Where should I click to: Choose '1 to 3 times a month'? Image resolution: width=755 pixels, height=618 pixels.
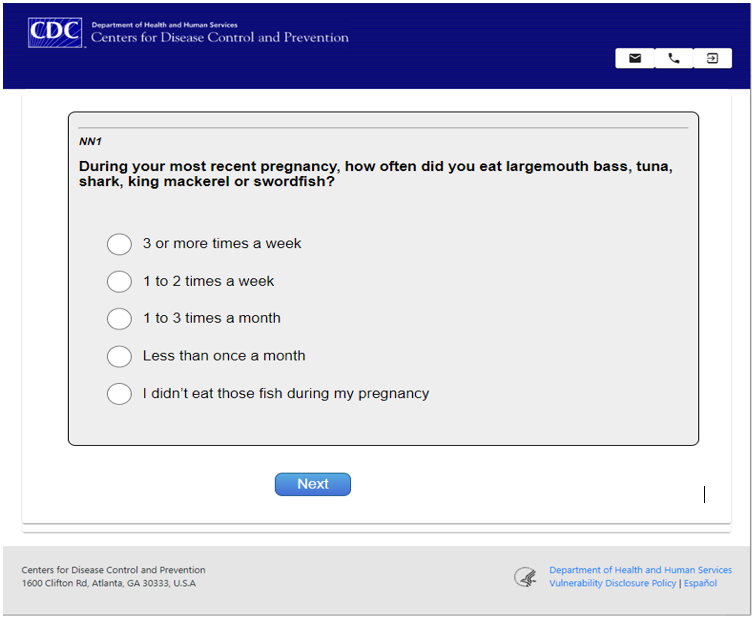(119, 319)
